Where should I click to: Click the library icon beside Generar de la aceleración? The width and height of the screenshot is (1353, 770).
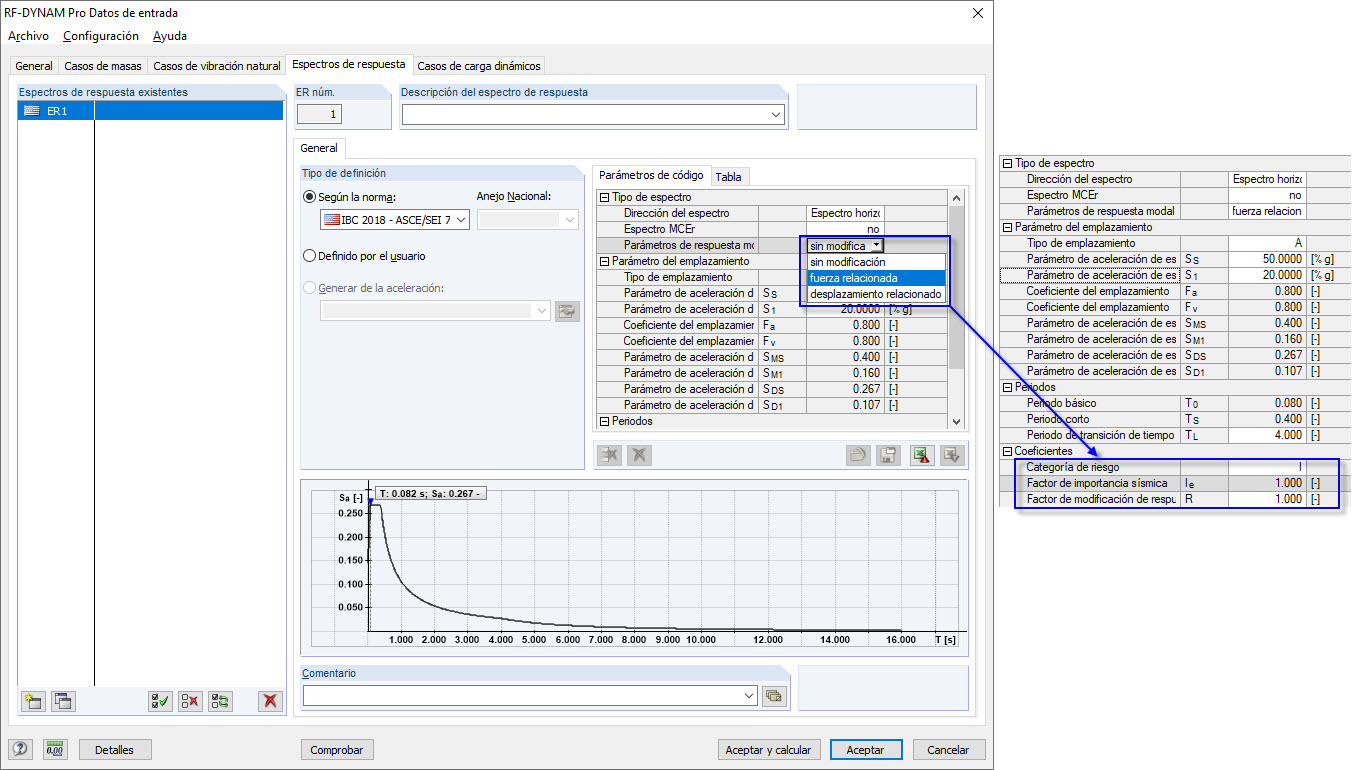coord(568,310)
